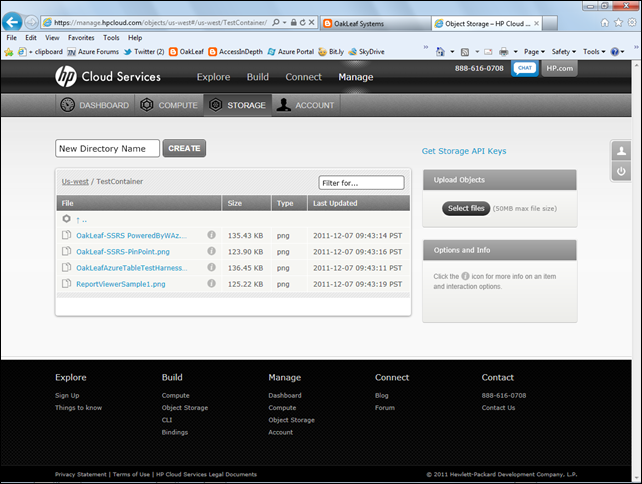The width and height of the screenshot is (642, 484).
Task: Click the Privacy Statement footer link
Action: (x=81, y=474)
